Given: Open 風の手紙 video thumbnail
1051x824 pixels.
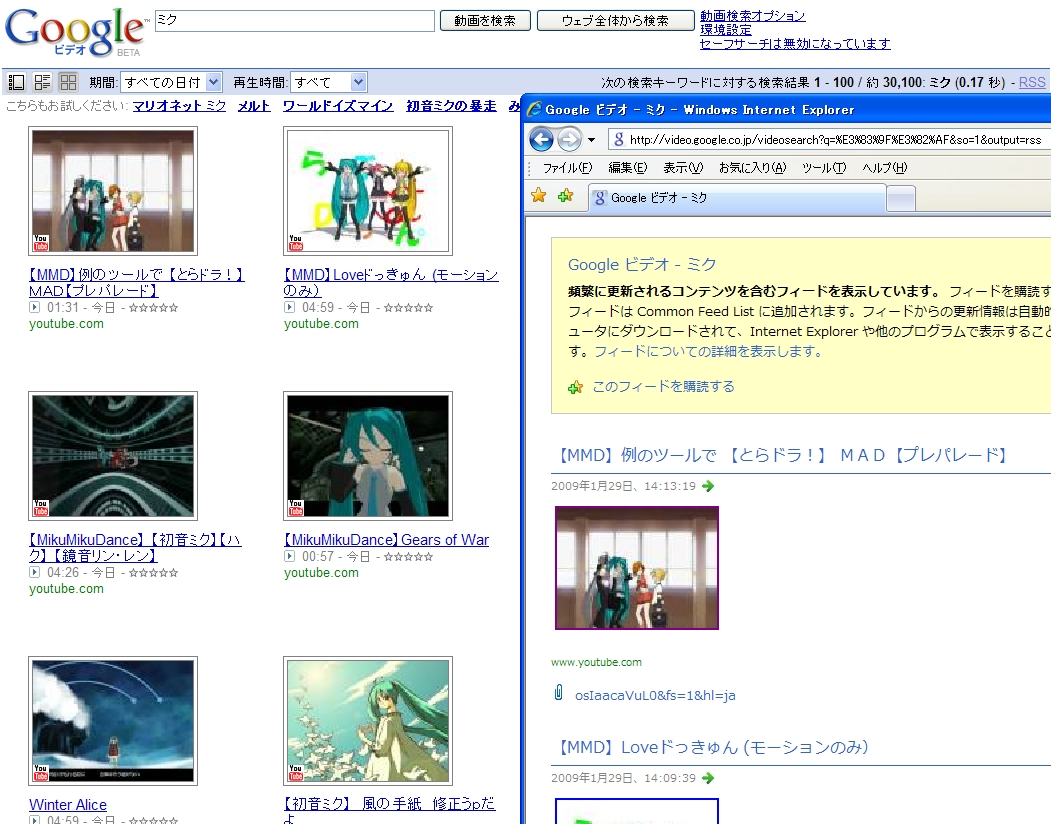Looking at the screenshot, I should (368, 721).
